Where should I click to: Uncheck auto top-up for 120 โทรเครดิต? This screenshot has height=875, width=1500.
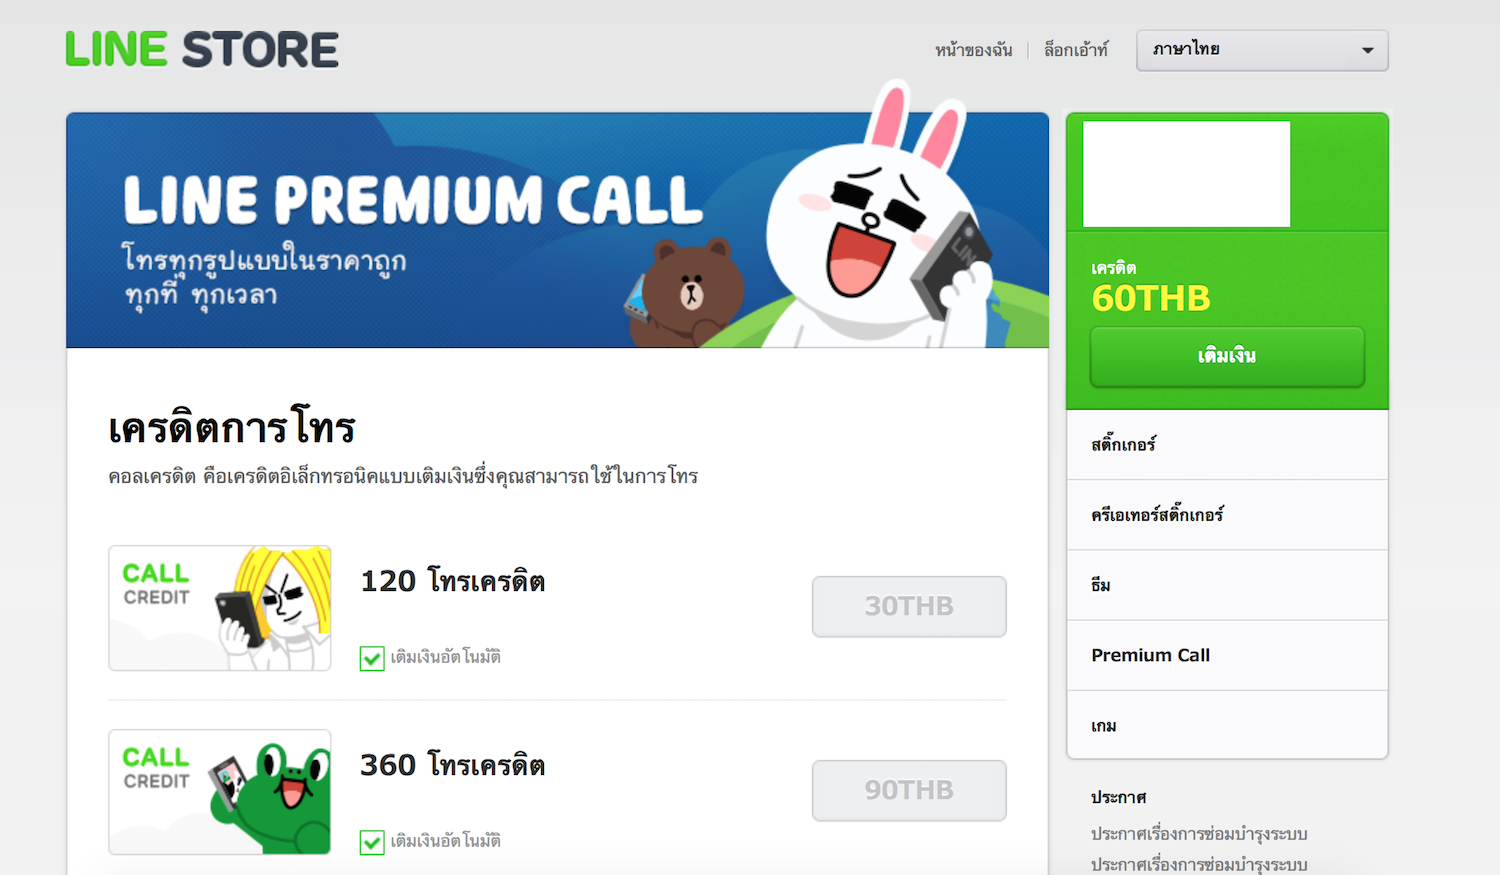click(x=372, y=658)
